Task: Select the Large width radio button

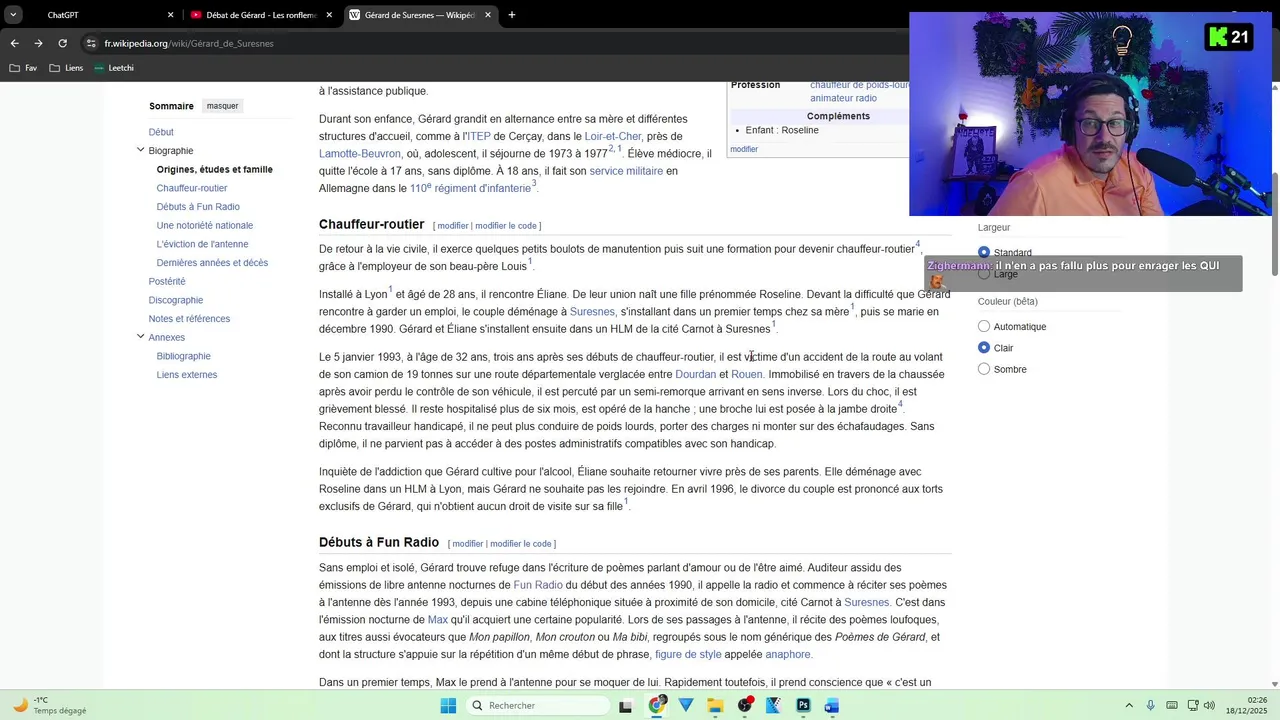Action: (984, 274)
